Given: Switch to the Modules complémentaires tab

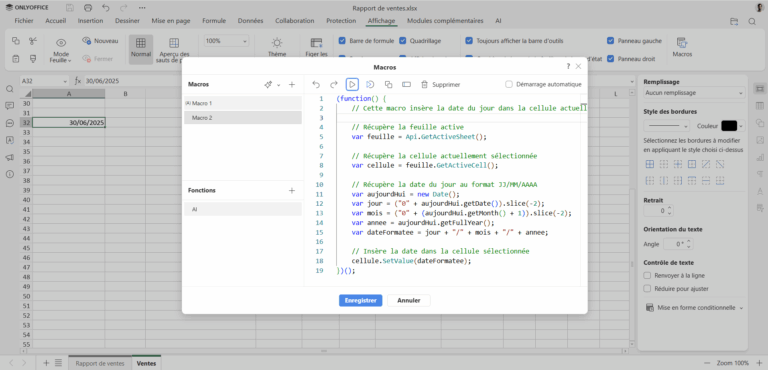Looking at the screenshot, I should click(x=445, y=21).
